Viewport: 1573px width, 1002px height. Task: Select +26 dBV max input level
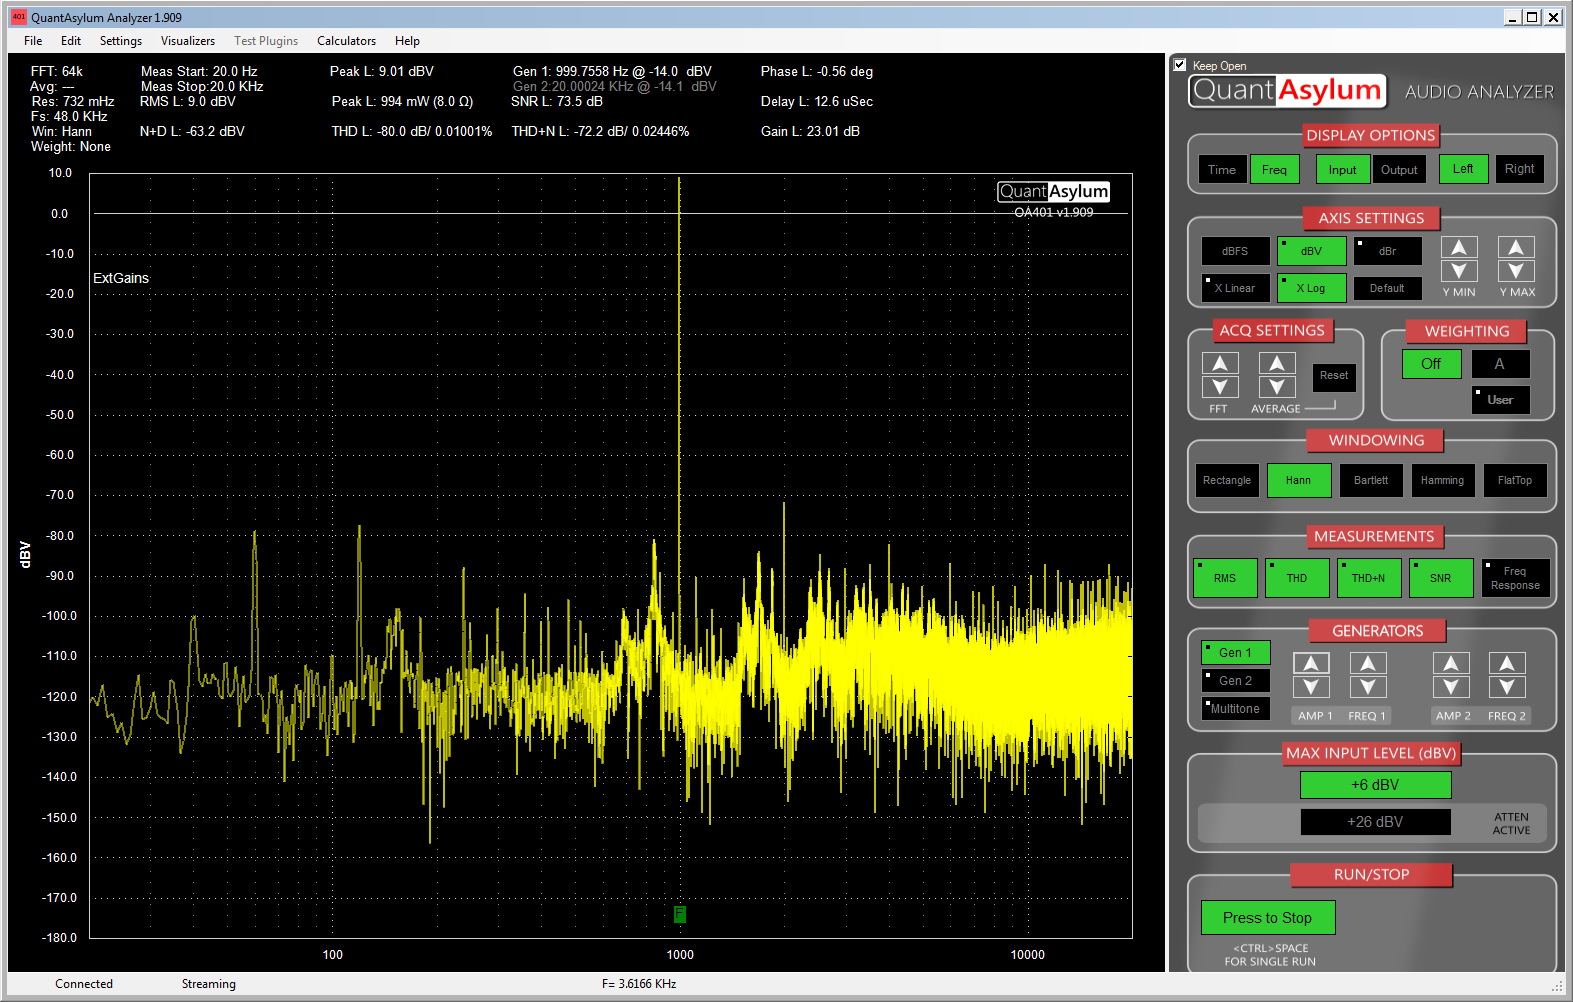(x=1375, y=822)
